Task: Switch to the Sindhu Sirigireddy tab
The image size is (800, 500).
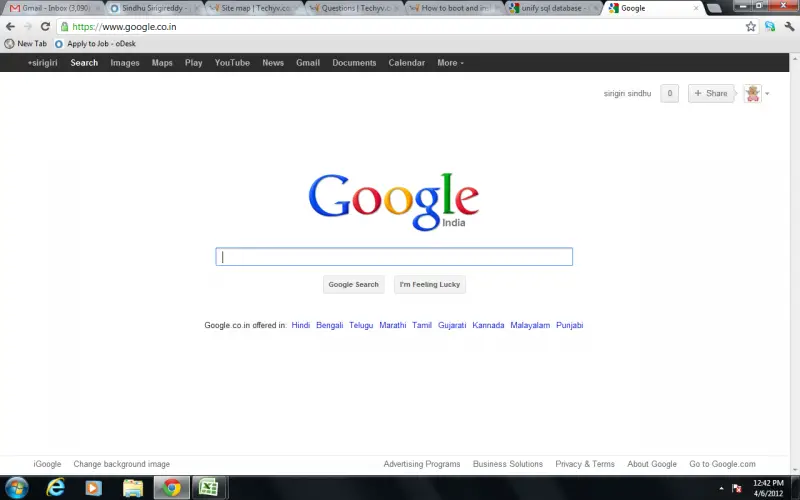Action: pyautogui.click(x=152, y=8)
